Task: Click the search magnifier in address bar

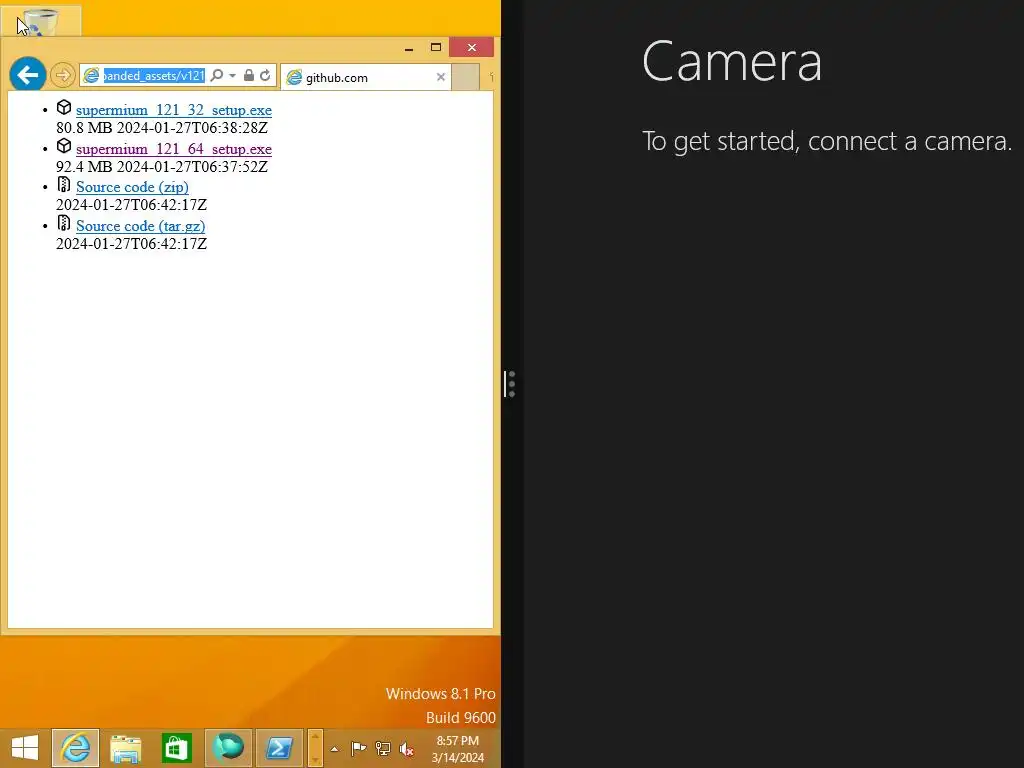Action: tap(217, 75)
